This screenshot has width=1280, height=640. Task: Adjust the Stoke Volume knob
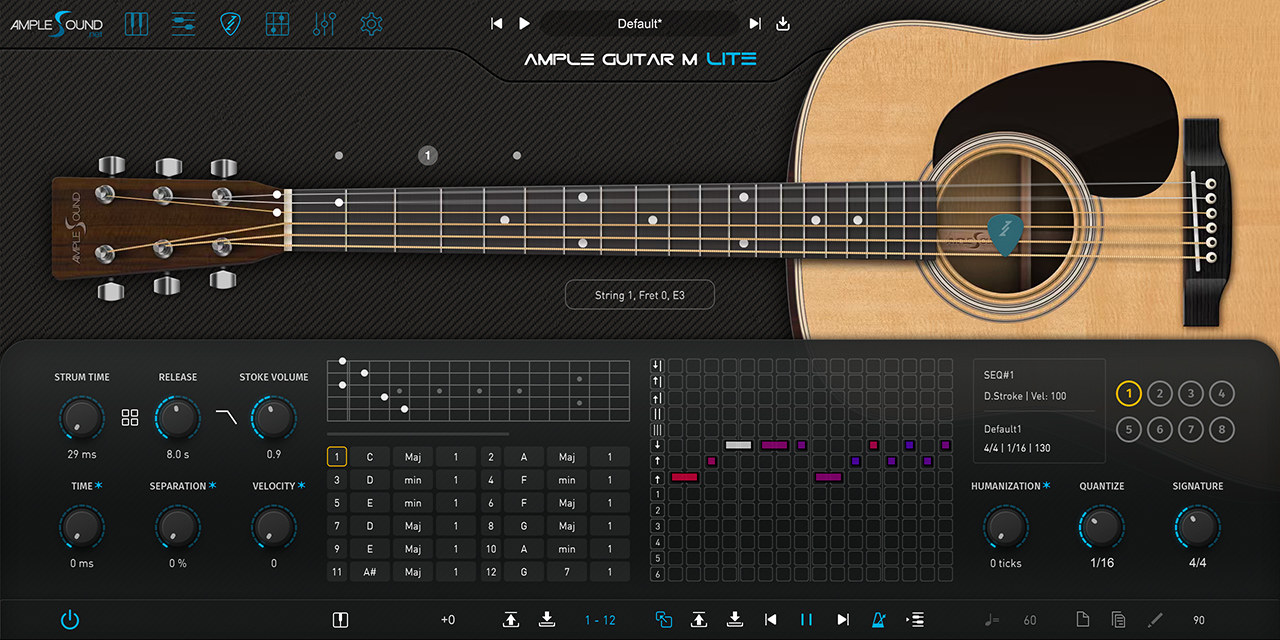point(273,417)
